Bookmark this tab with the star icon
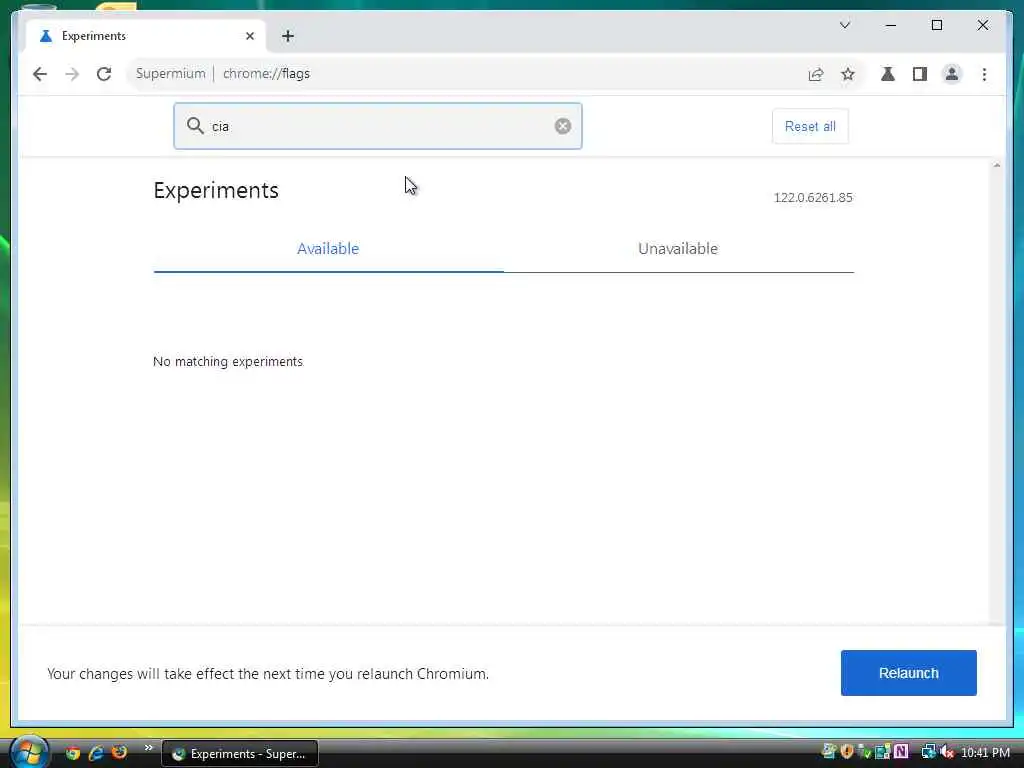1024x768 pixels. [848, 74]
